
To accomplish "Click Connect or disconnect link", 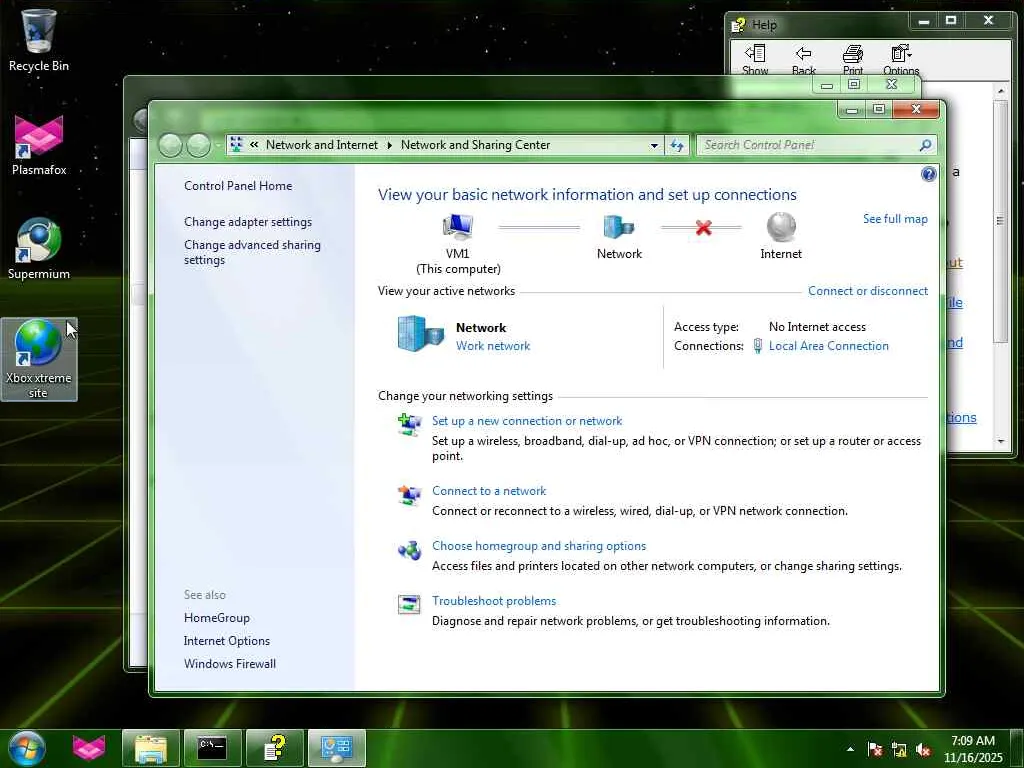I will [x=867, y=291].
